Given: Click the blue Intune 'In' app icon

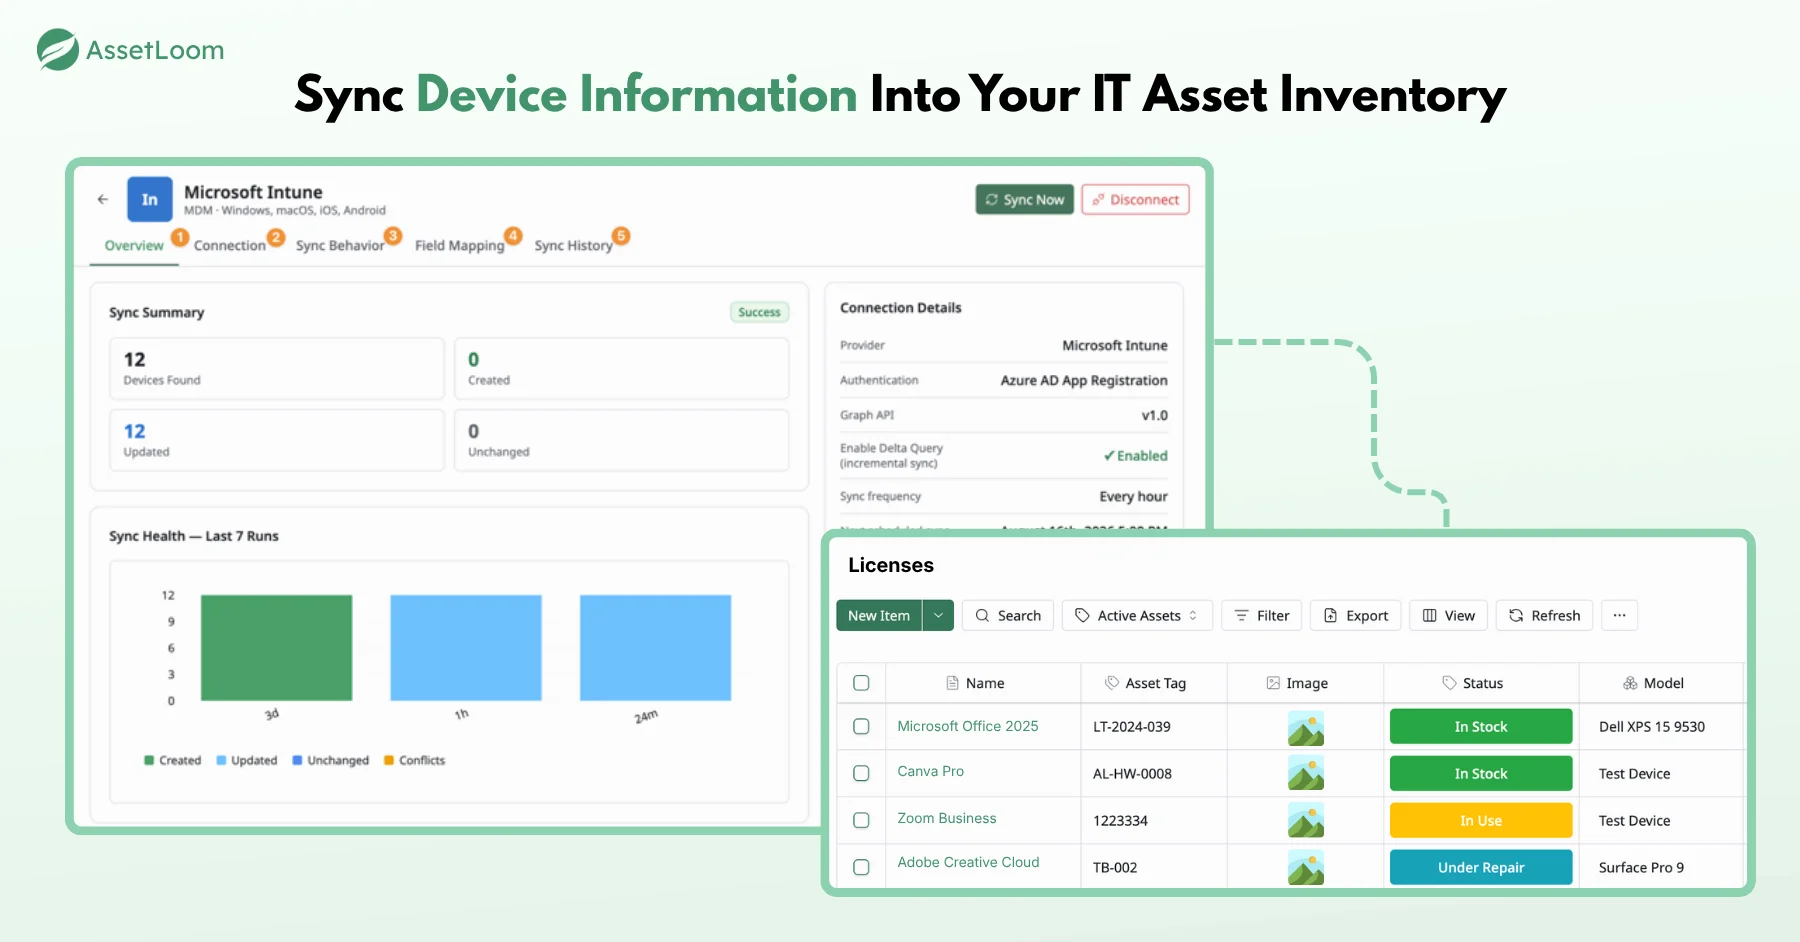Looking at the screenshot, I should tap(149, 199).
